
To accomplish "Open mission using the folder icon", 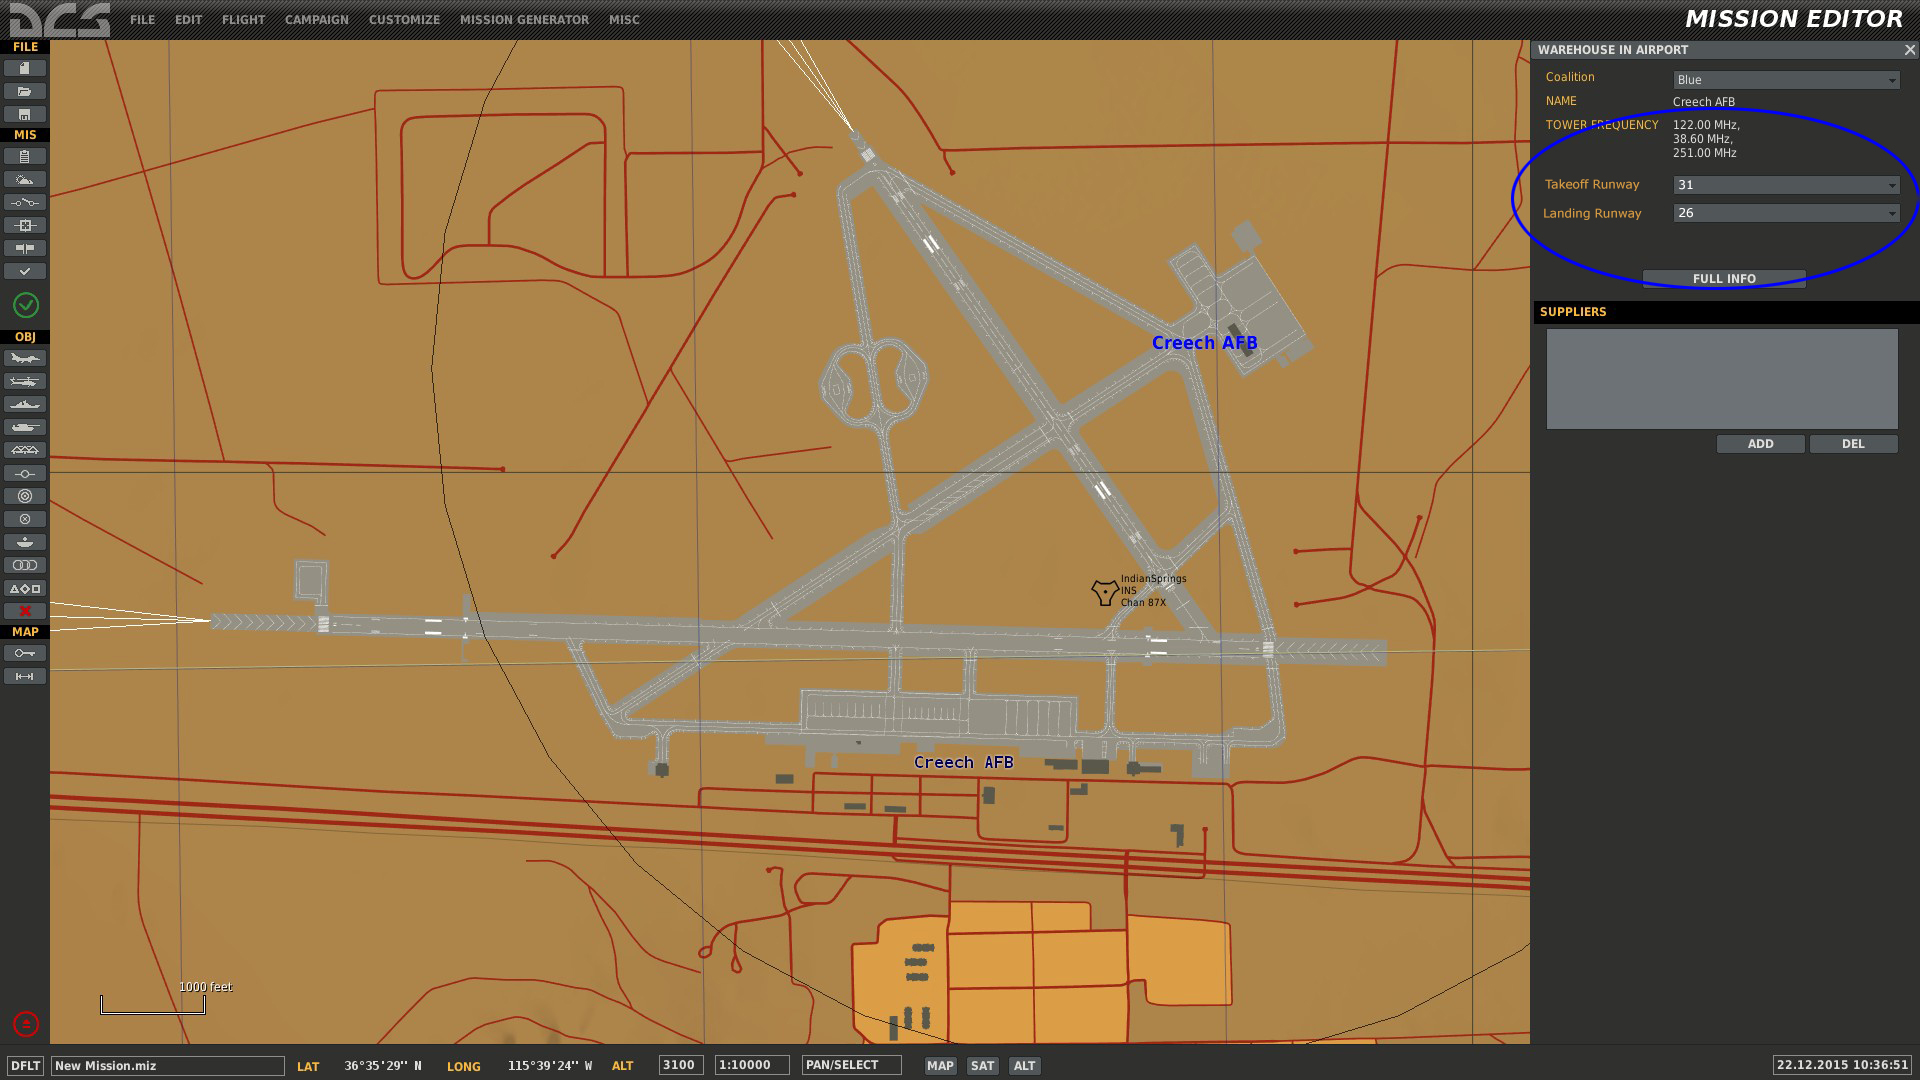I will (25, 91).
